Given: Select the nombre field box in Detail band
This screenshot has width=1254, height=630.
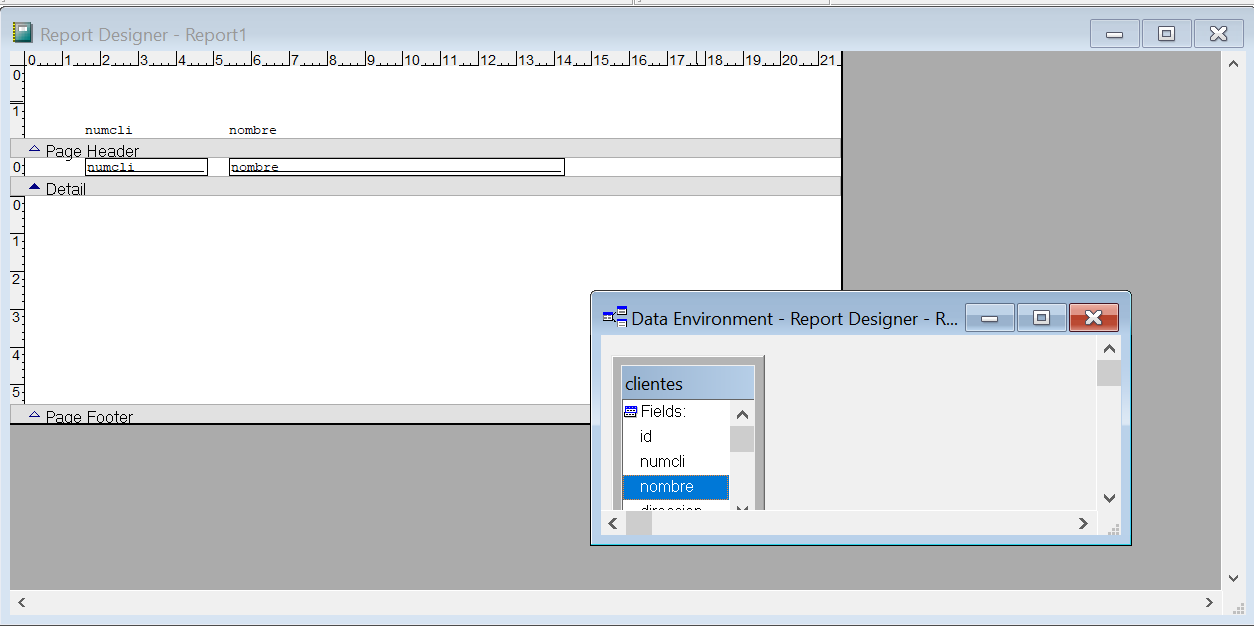Looking at the screenshot, I should [396, 167].
